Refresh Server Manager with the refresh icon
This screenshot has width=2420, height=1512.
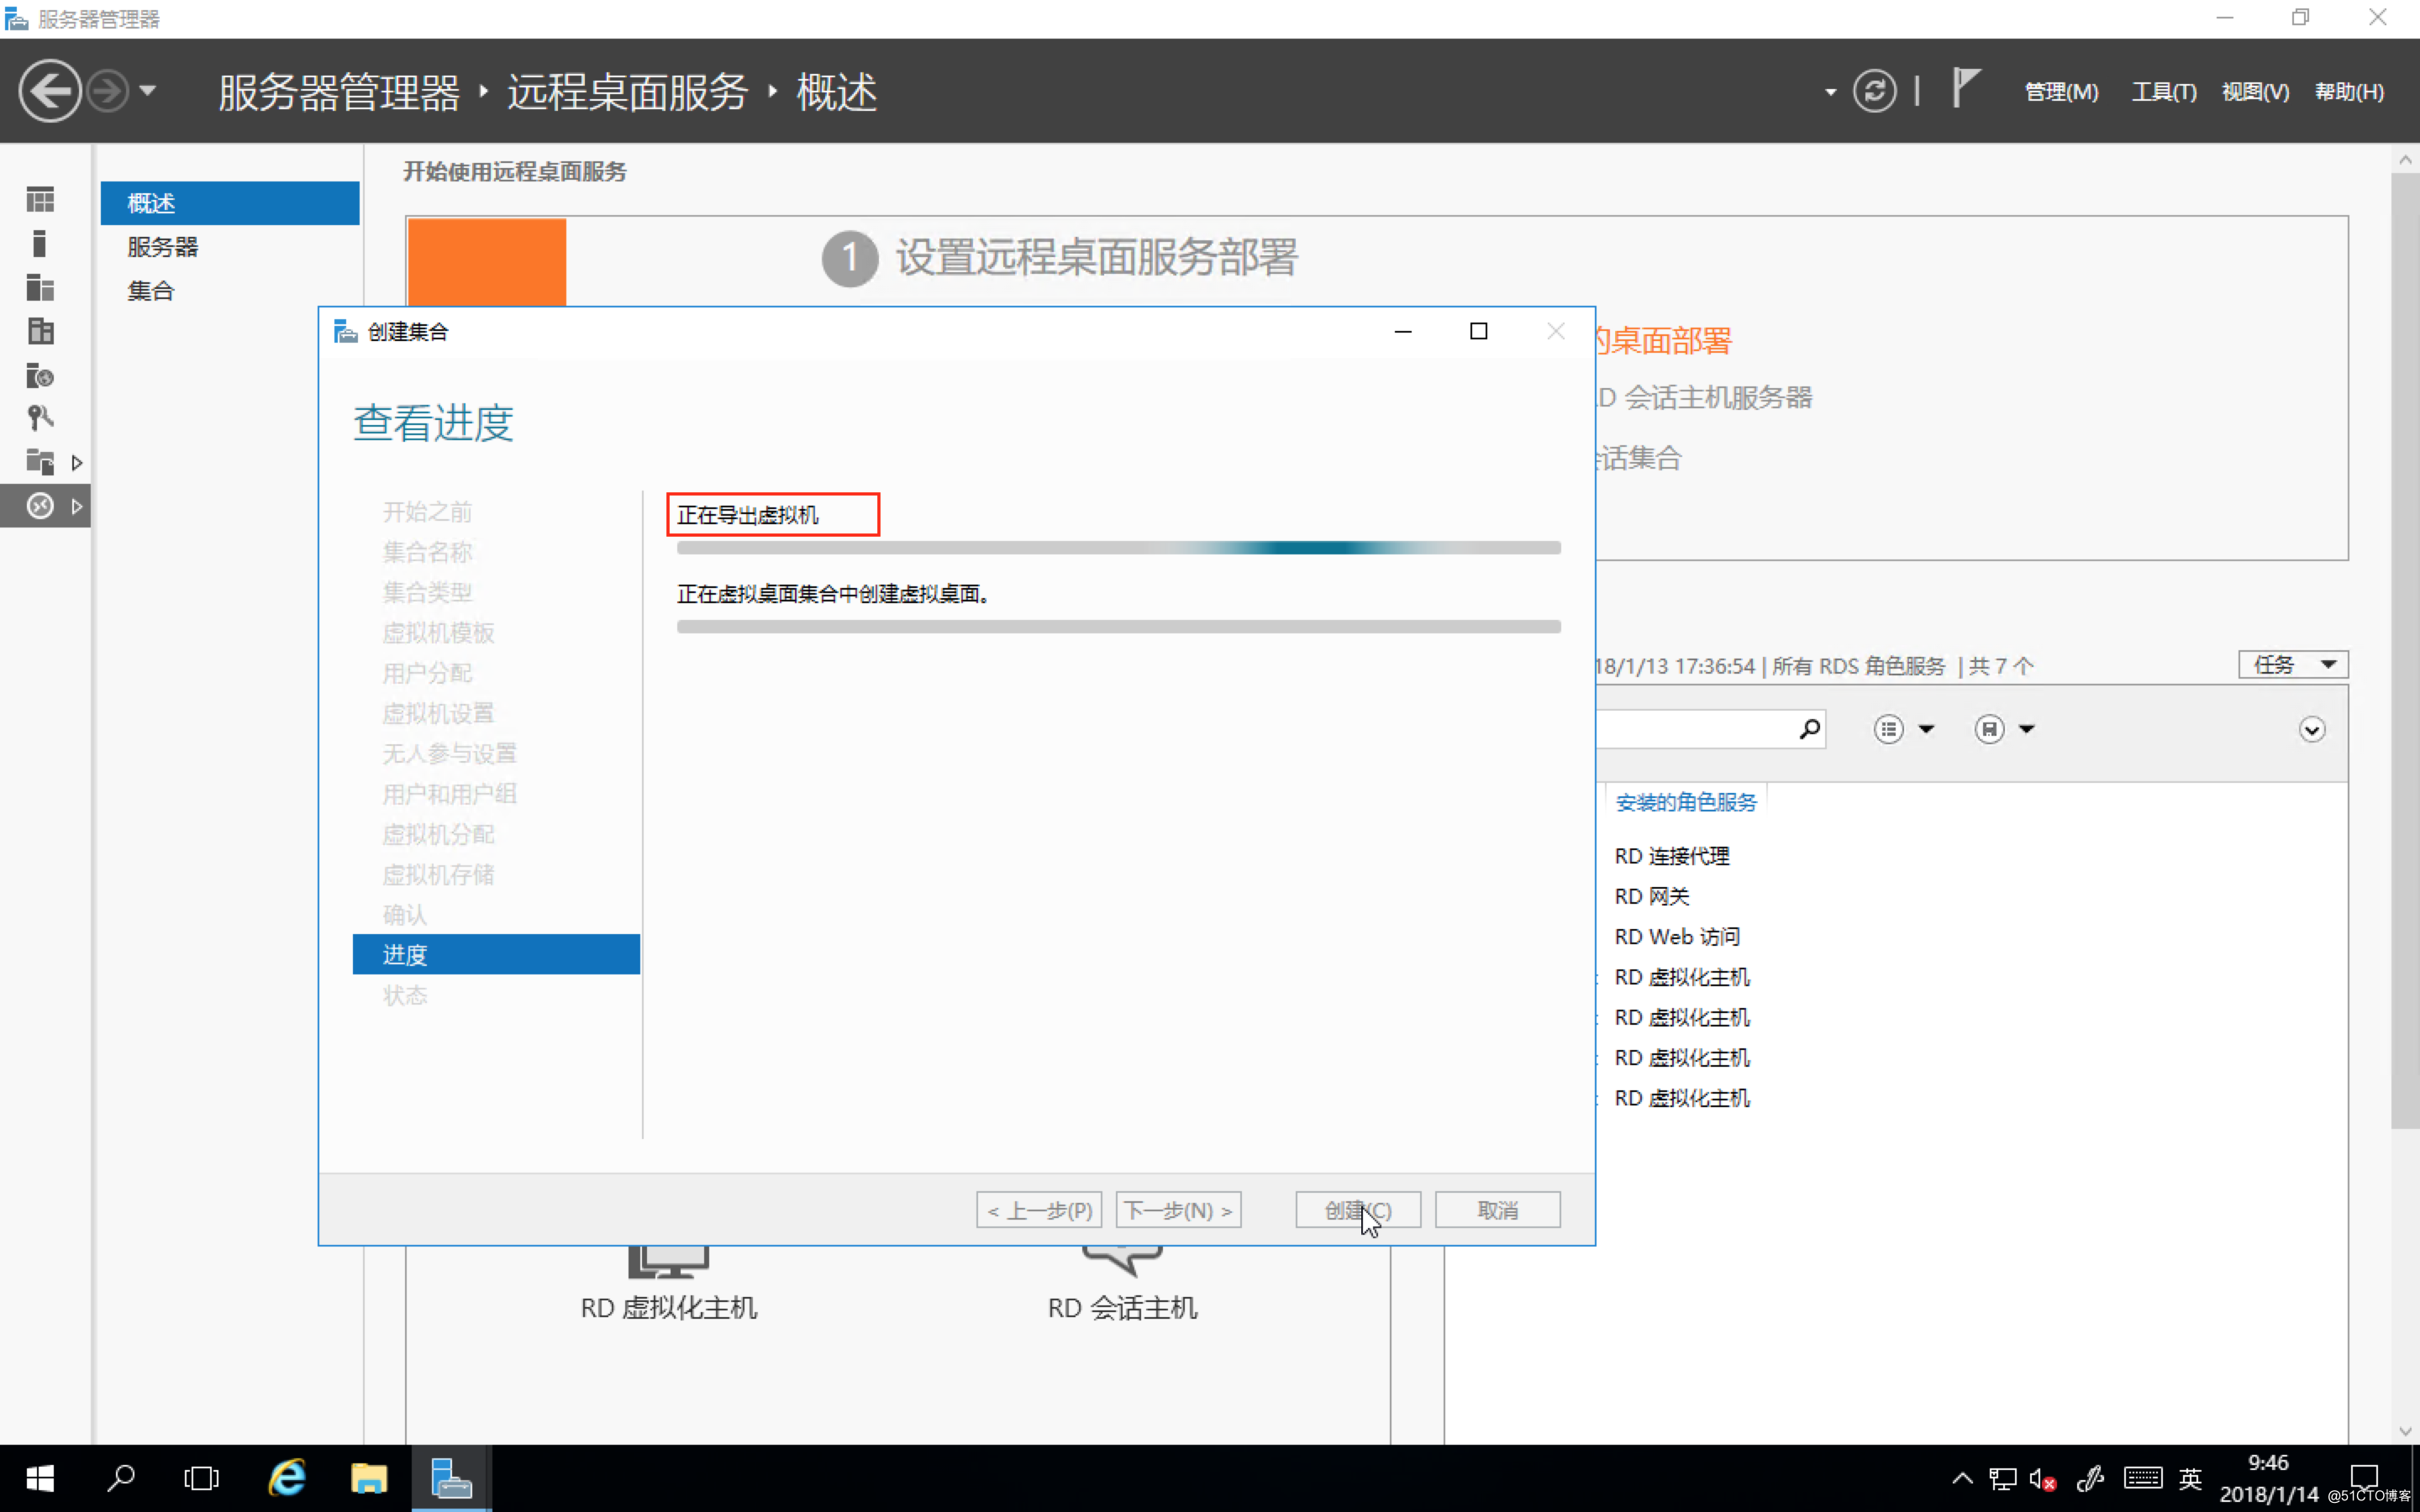click(x=1874, y=91)
